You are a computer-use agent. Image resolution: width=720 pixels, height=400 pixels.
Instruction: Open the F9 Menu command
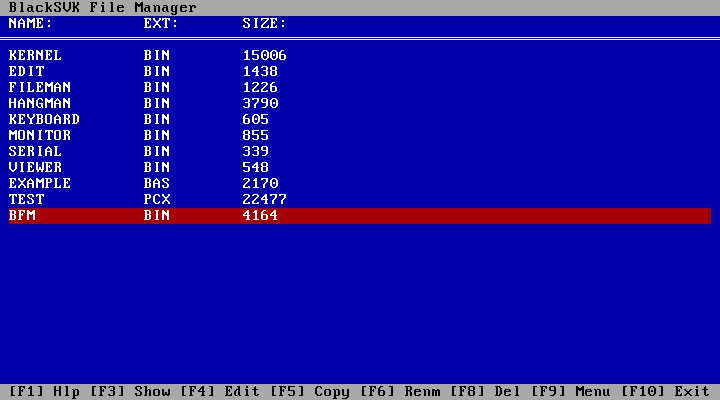571,392
